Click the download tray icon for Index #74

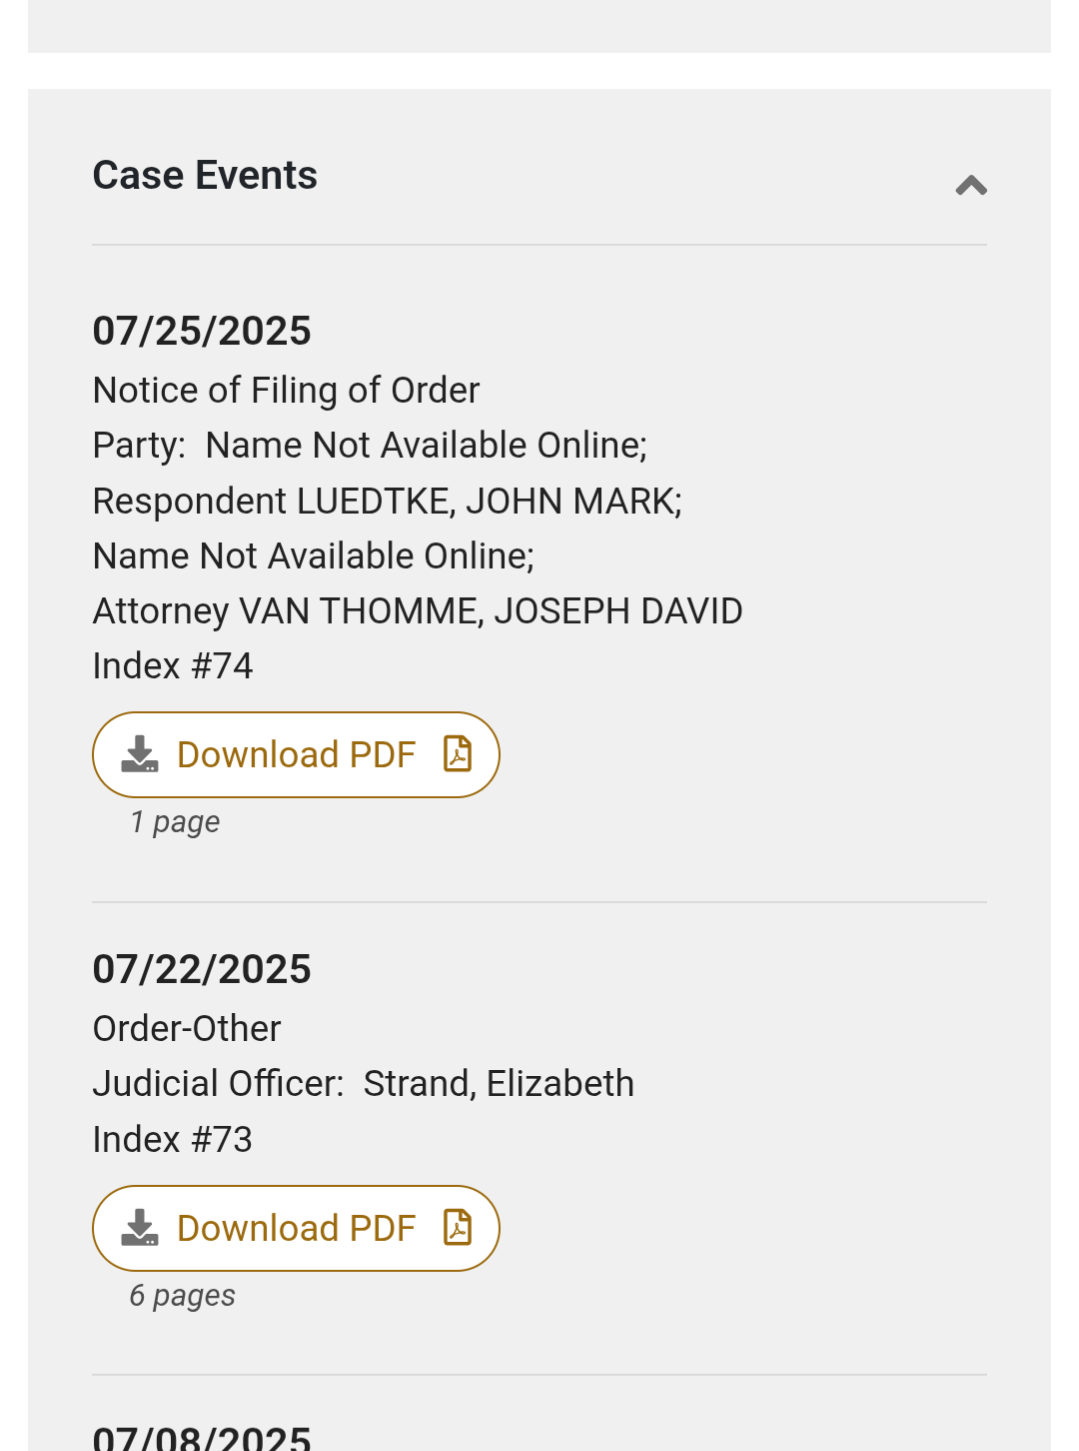pyautogui.click(x=140, y=755)
